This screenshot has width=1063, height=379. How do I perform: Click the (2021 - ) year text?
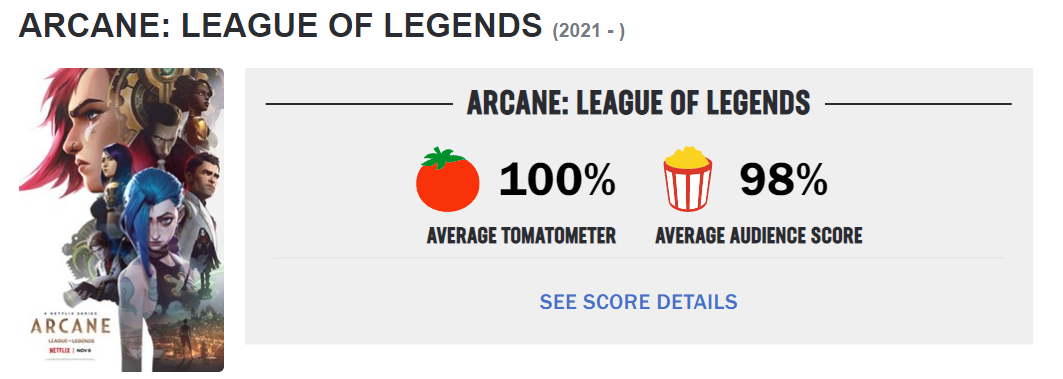point(588,31)
